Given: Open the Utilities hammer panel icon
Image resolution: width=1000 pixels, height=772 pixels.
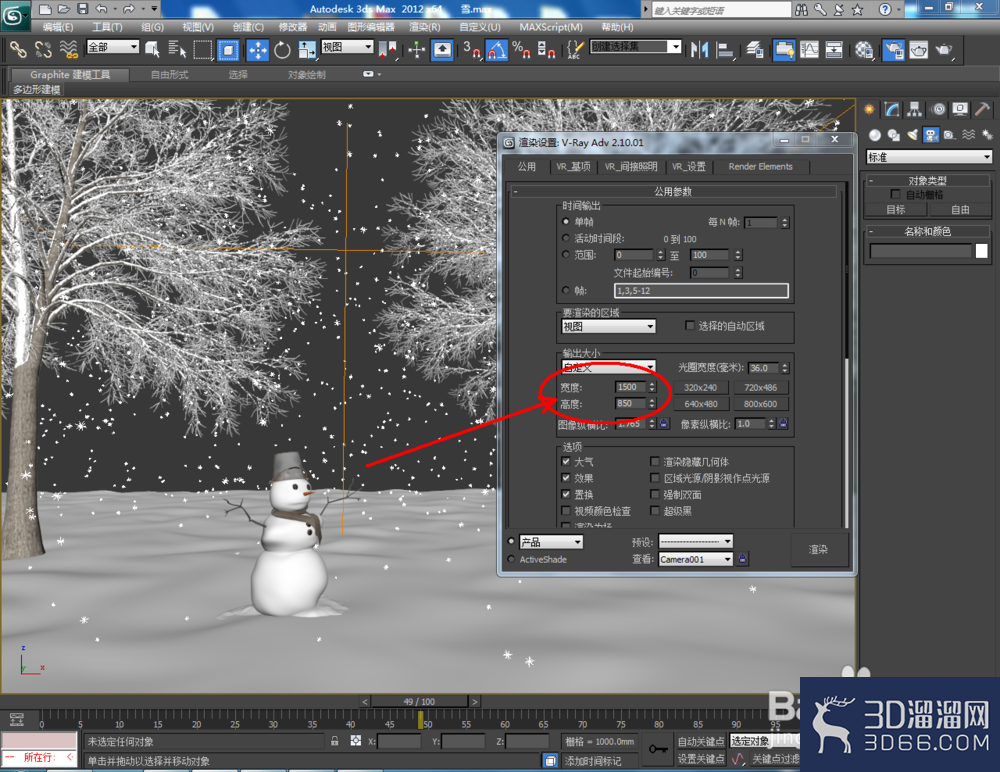Looking at the screenshot, I should [x=983, y=110].
